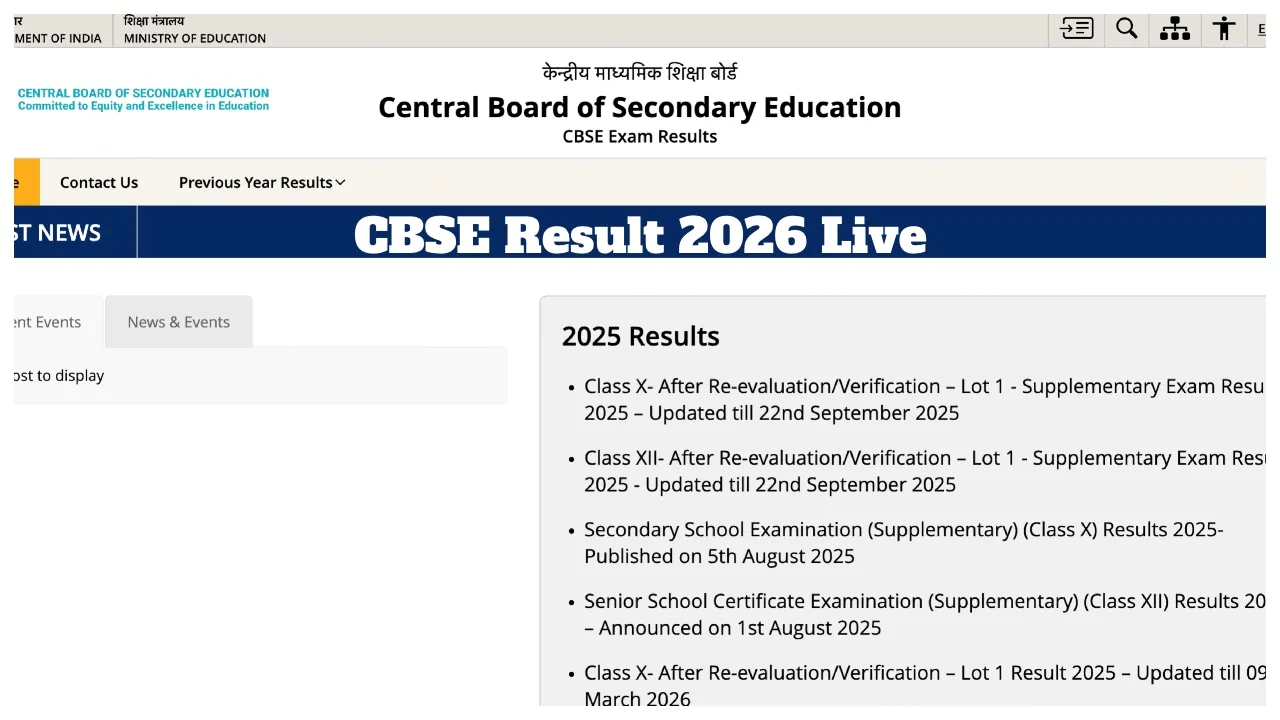
Task: Switch to the Current Events tab
Action: pyautogui.click(x=45, y=321)
